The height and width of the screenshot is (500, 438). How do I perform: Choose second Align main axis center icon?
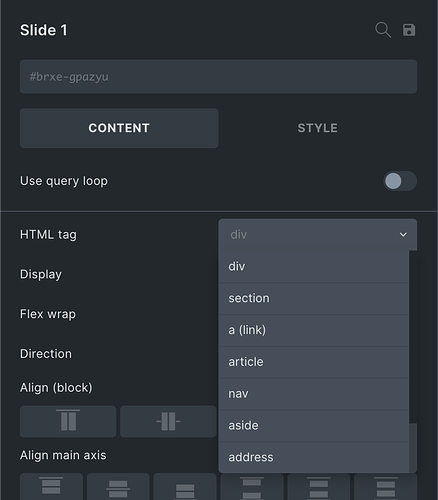(118, 487)
